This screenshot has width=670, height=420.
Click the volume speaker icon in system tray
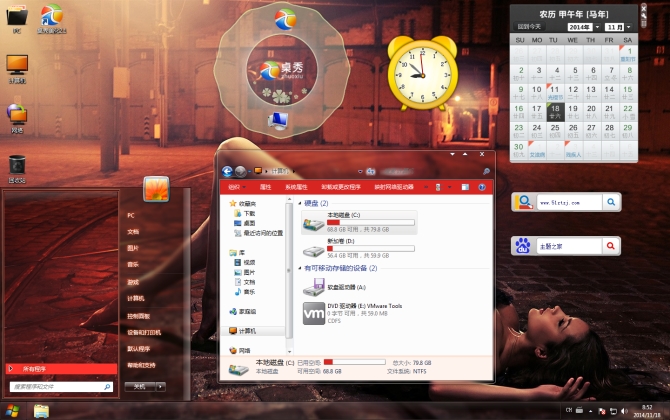click(x=624, y=411)
